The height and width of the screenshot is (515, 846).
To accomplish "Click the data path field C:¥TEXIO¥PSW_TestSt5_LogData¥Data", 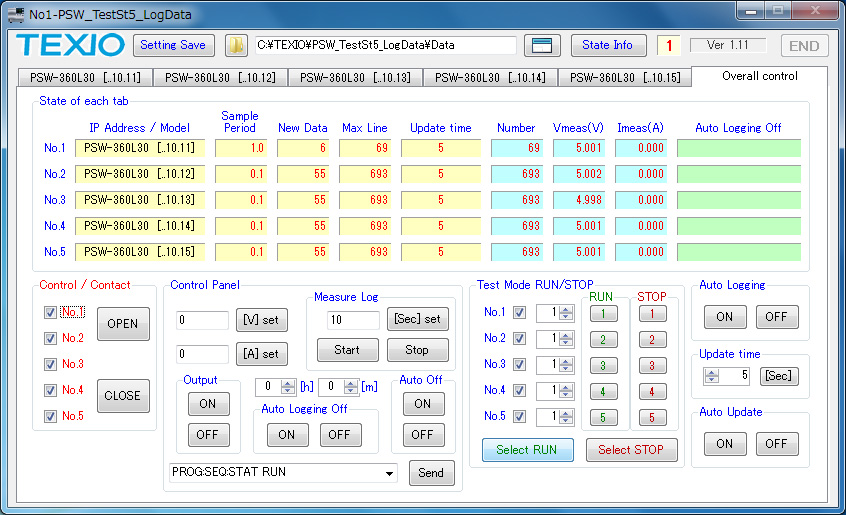I will point(386,45).
